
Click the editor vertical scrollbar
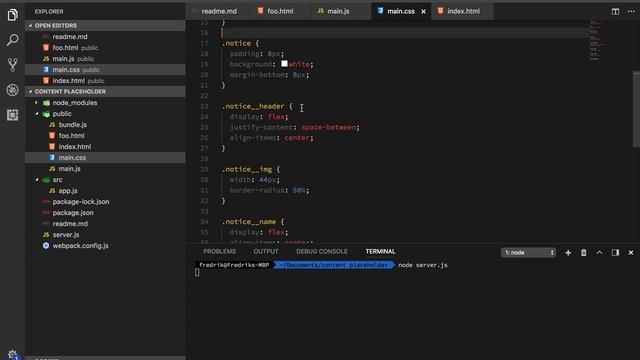[x=636, y=109]
